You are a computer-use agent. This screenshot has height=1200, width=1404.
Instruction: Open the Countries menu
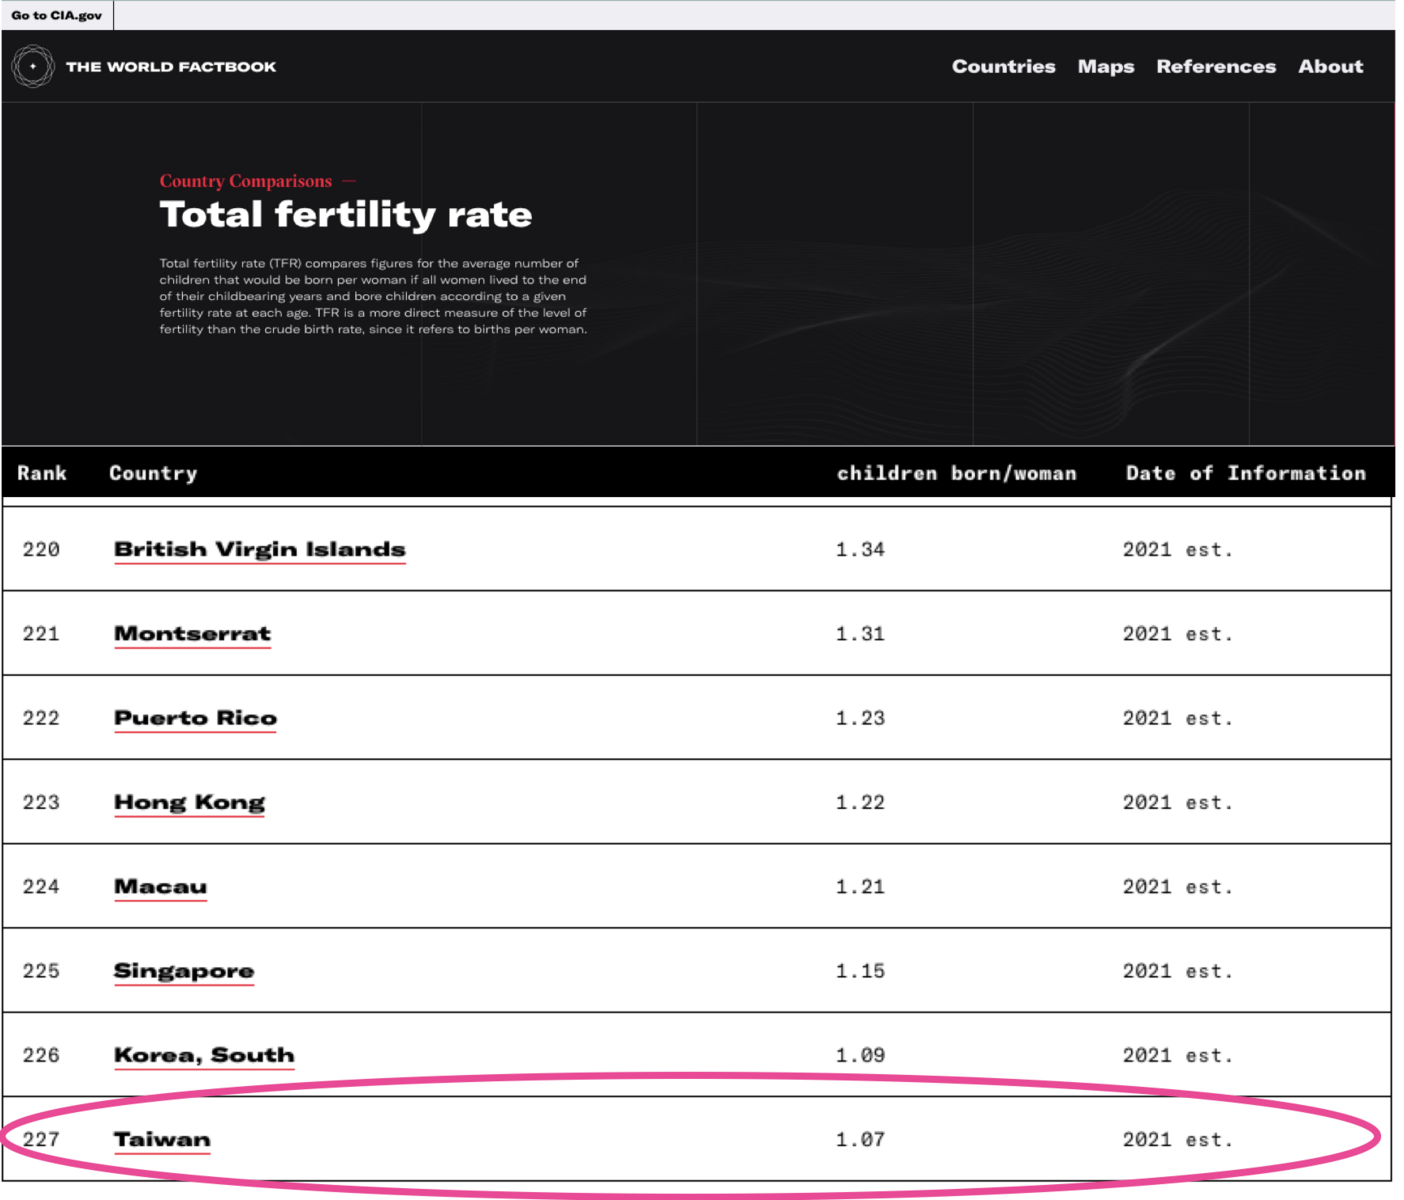tap(1003, 66)
